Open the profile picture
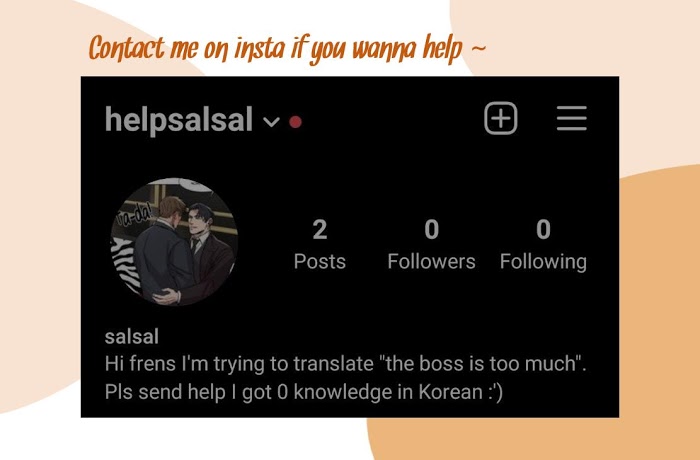This screenshot has height=460, width=700. pyautogui.click(x=174, y=242)
